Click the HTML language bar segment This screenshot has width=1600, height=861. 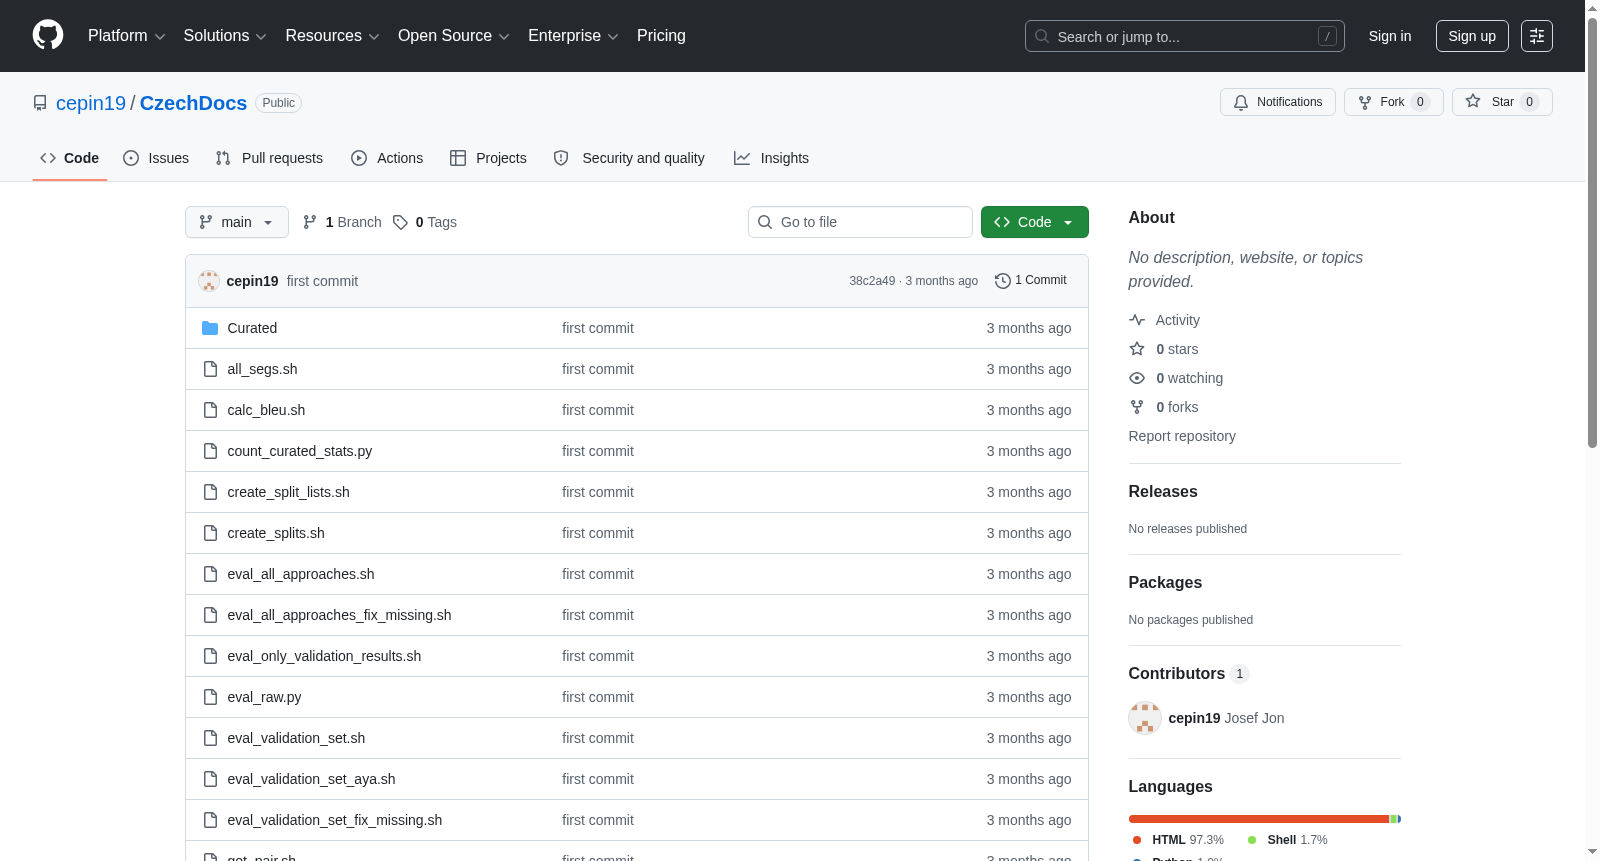tap(1259, 819)
